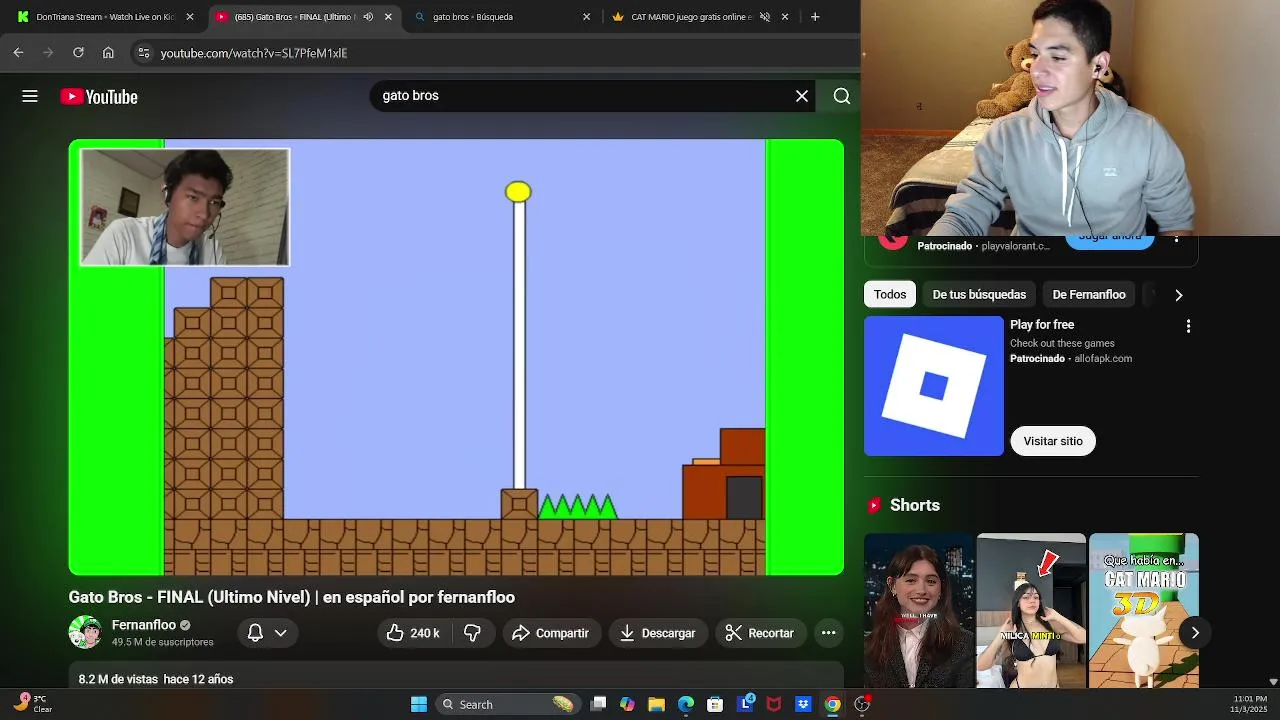Select the 'Todos' filter chip

point(890,295)
